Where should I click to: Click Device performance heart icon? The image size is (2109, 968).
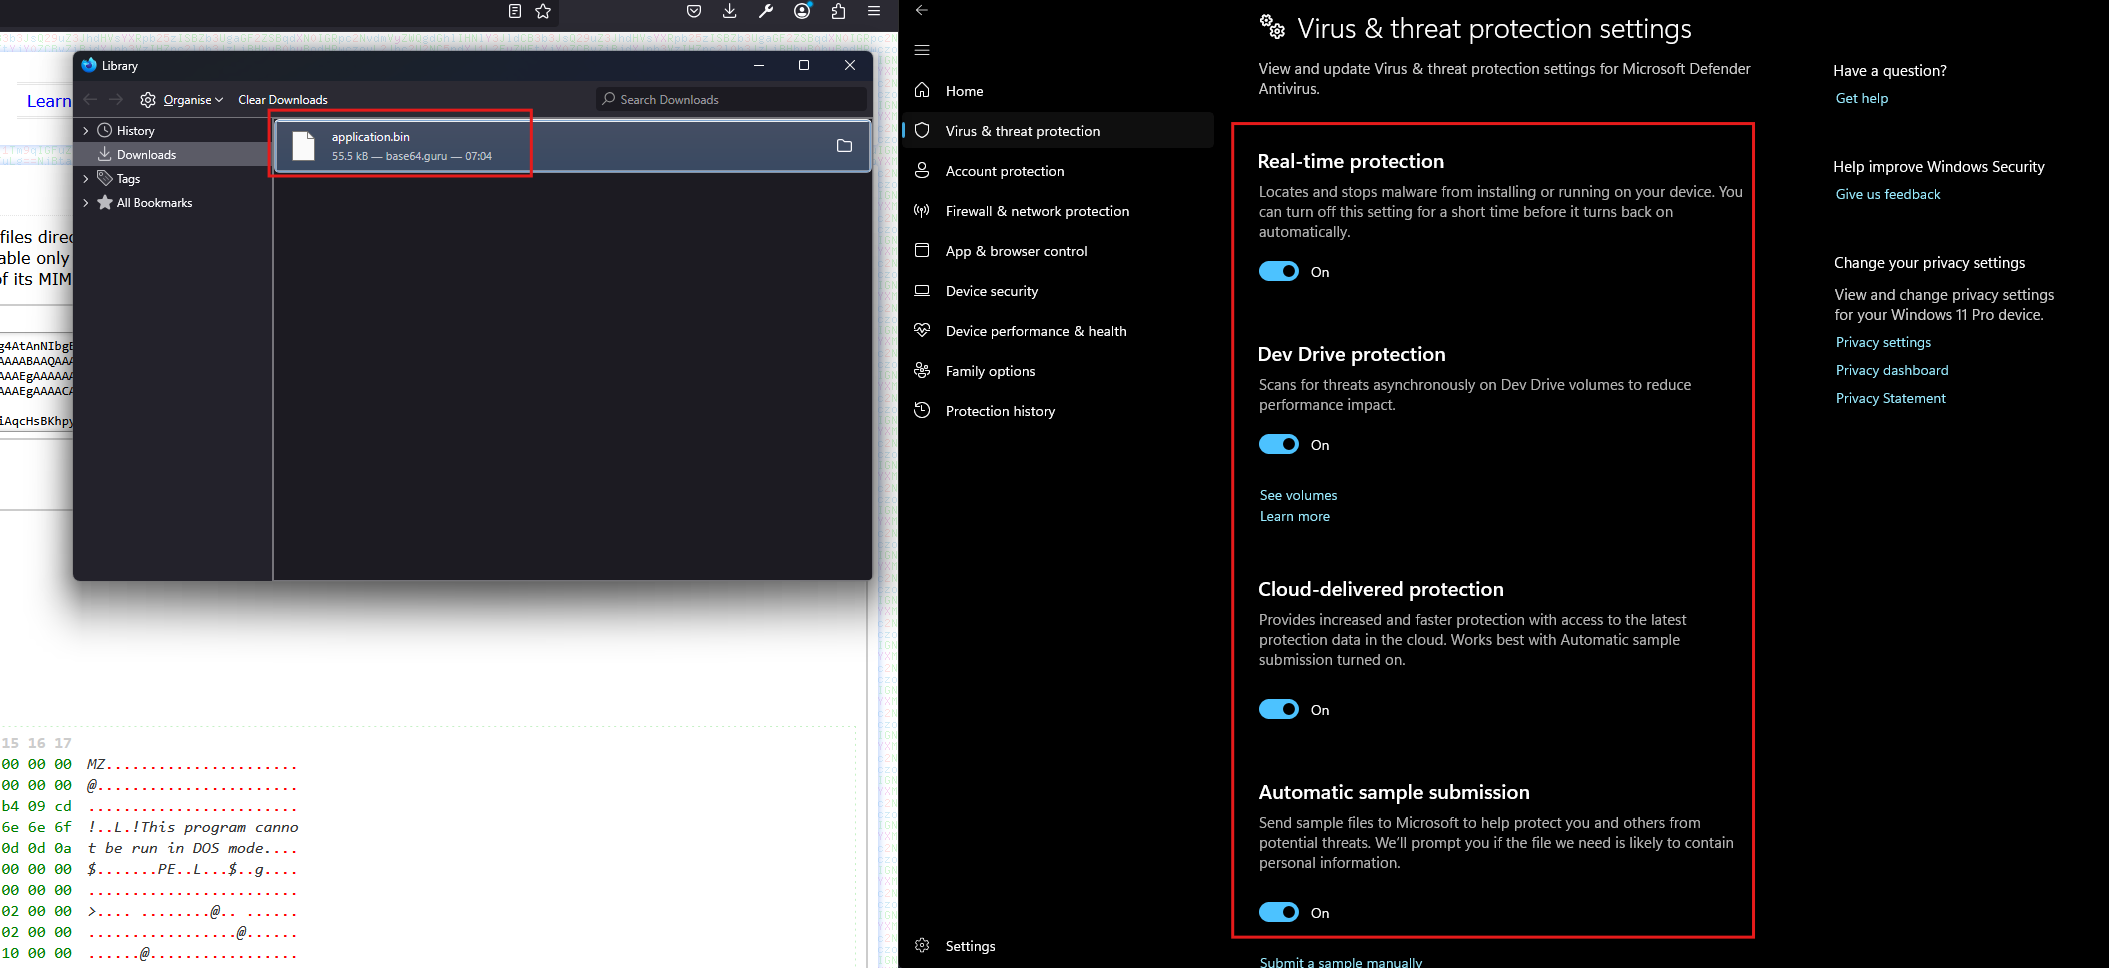(922, 330)
